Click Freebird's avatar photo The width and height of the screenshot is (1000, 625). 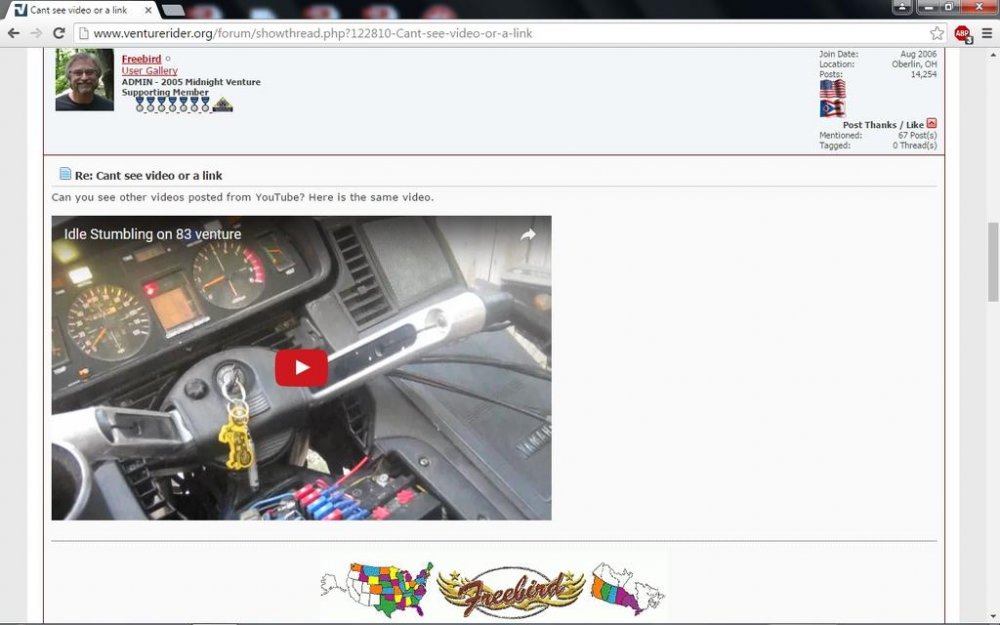click(x=84, y=80)
